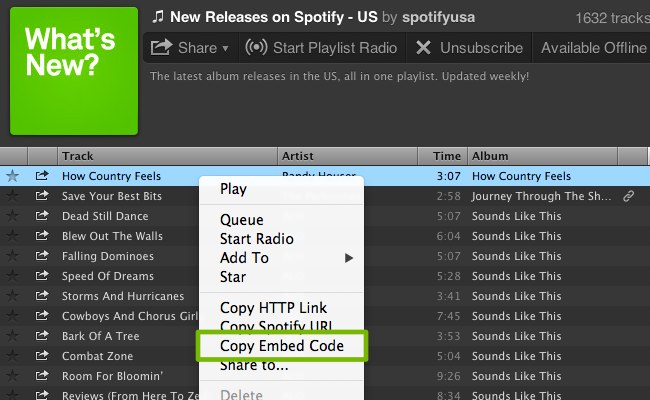Click share icon for Dead Still Dance
This screenshot has height=400, width=650.
pos(42,216)
